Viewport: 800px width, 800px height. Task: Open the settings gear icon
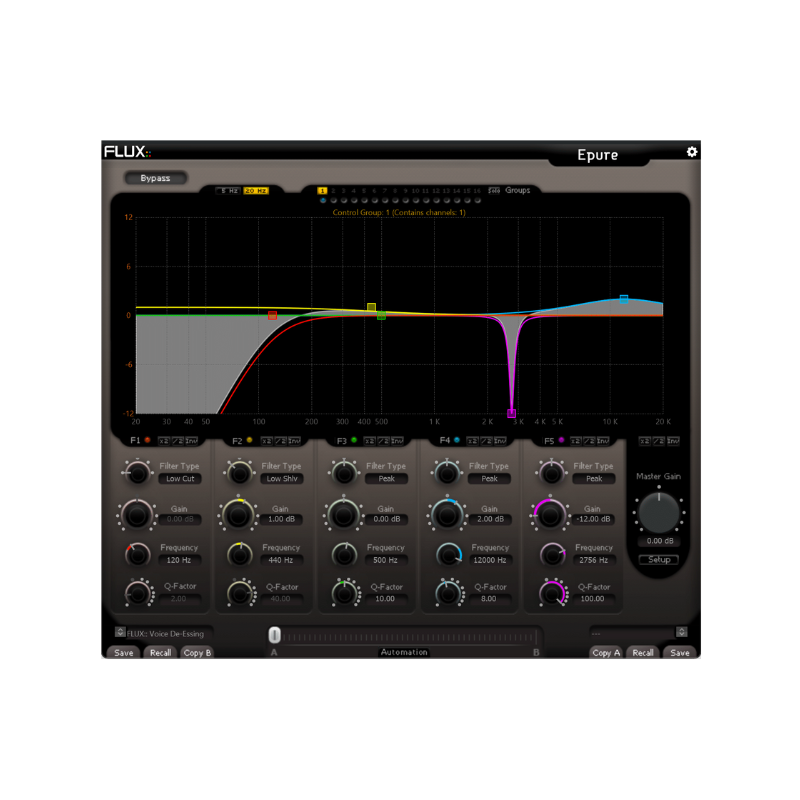(691, 152)
